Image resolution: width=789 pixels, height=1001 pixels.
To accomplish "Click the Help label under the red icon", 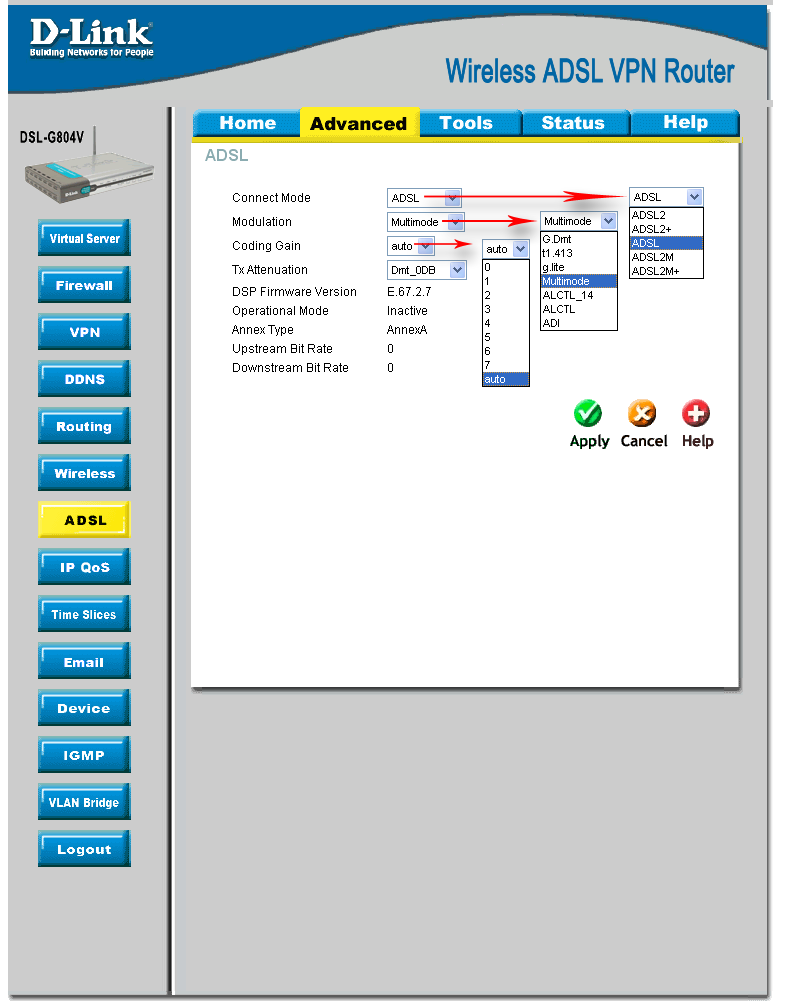I will [697, 441].
